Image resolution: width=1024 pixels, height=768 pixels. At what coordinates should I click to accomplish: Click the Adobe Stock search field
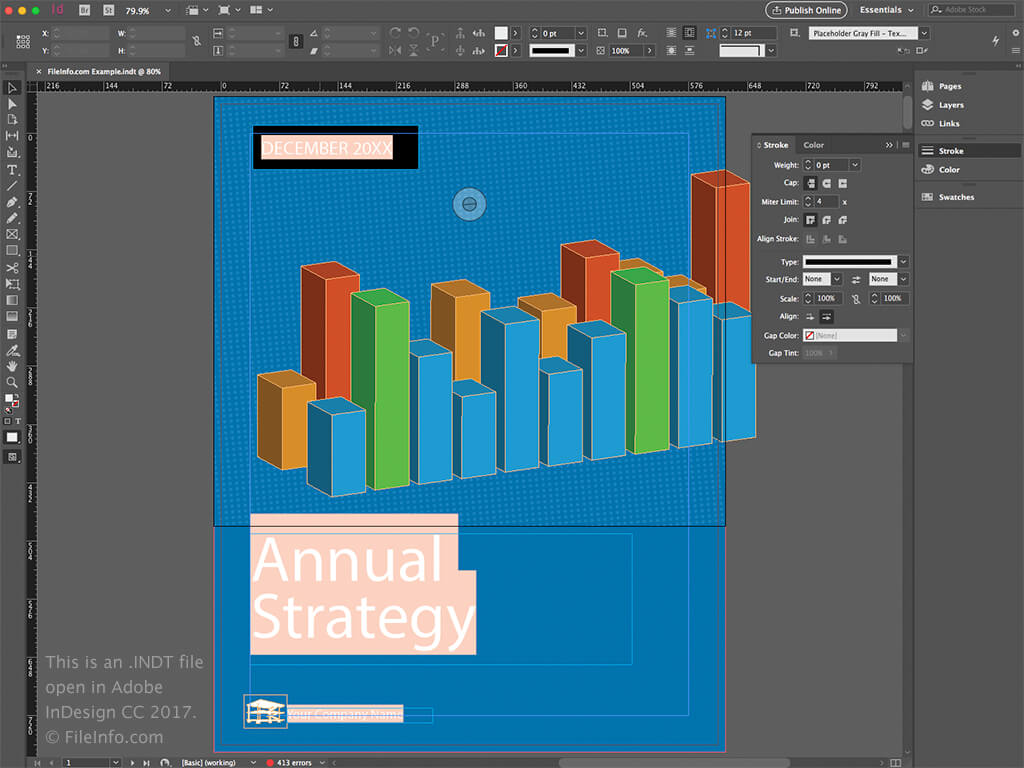972,10
